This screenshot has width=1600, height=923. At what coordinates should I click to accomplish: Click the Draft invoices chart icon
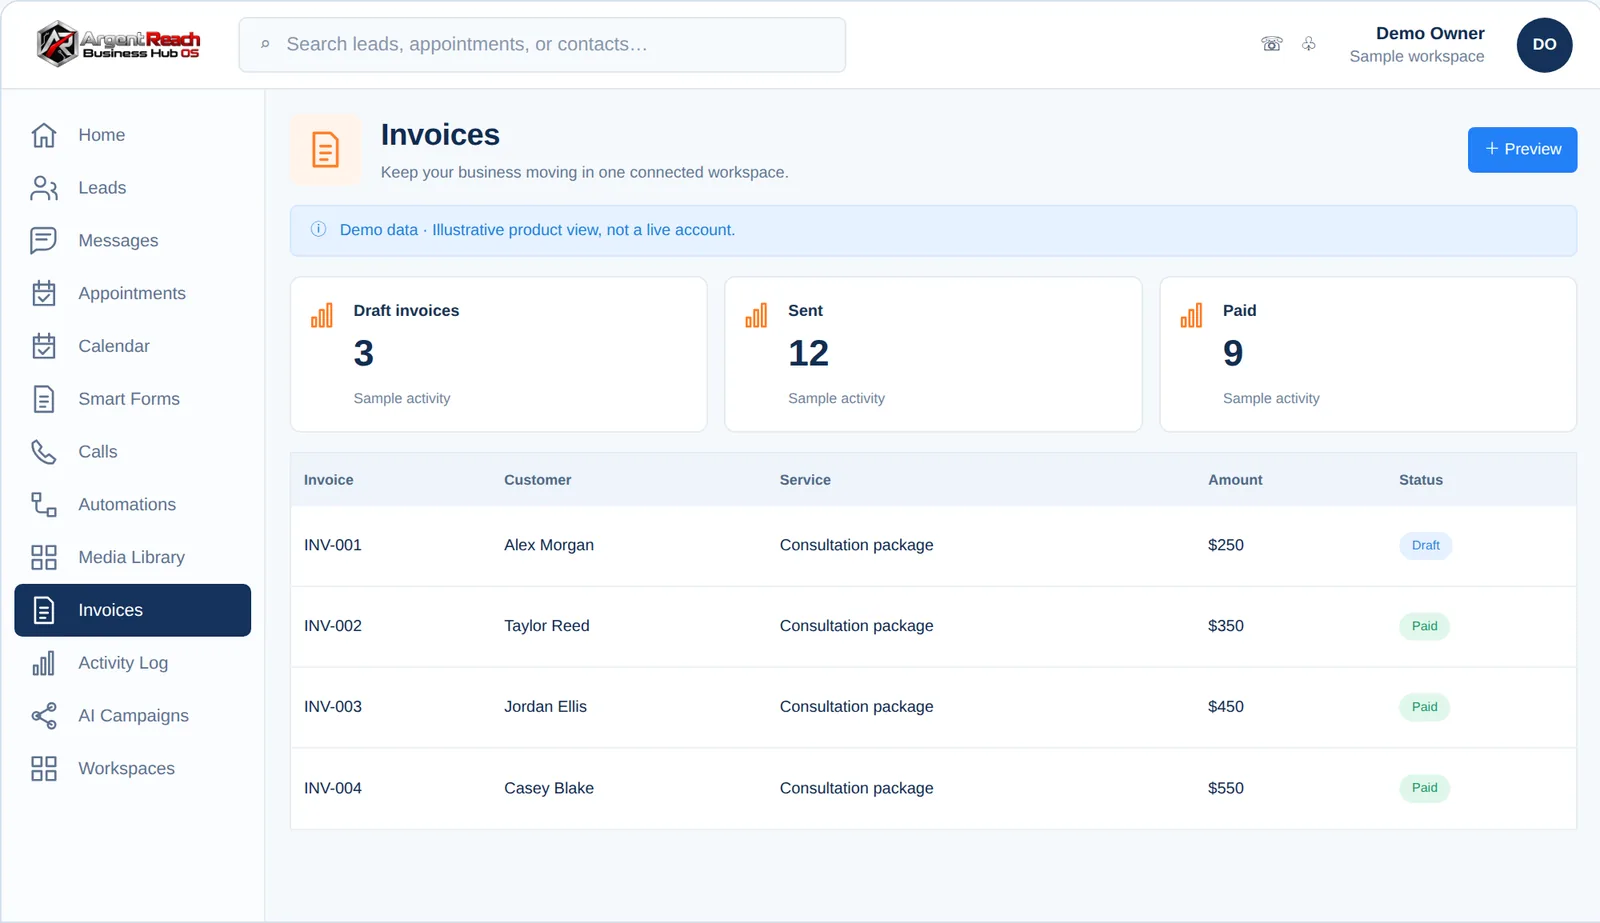pyautogui.click(x=322, y=316)
